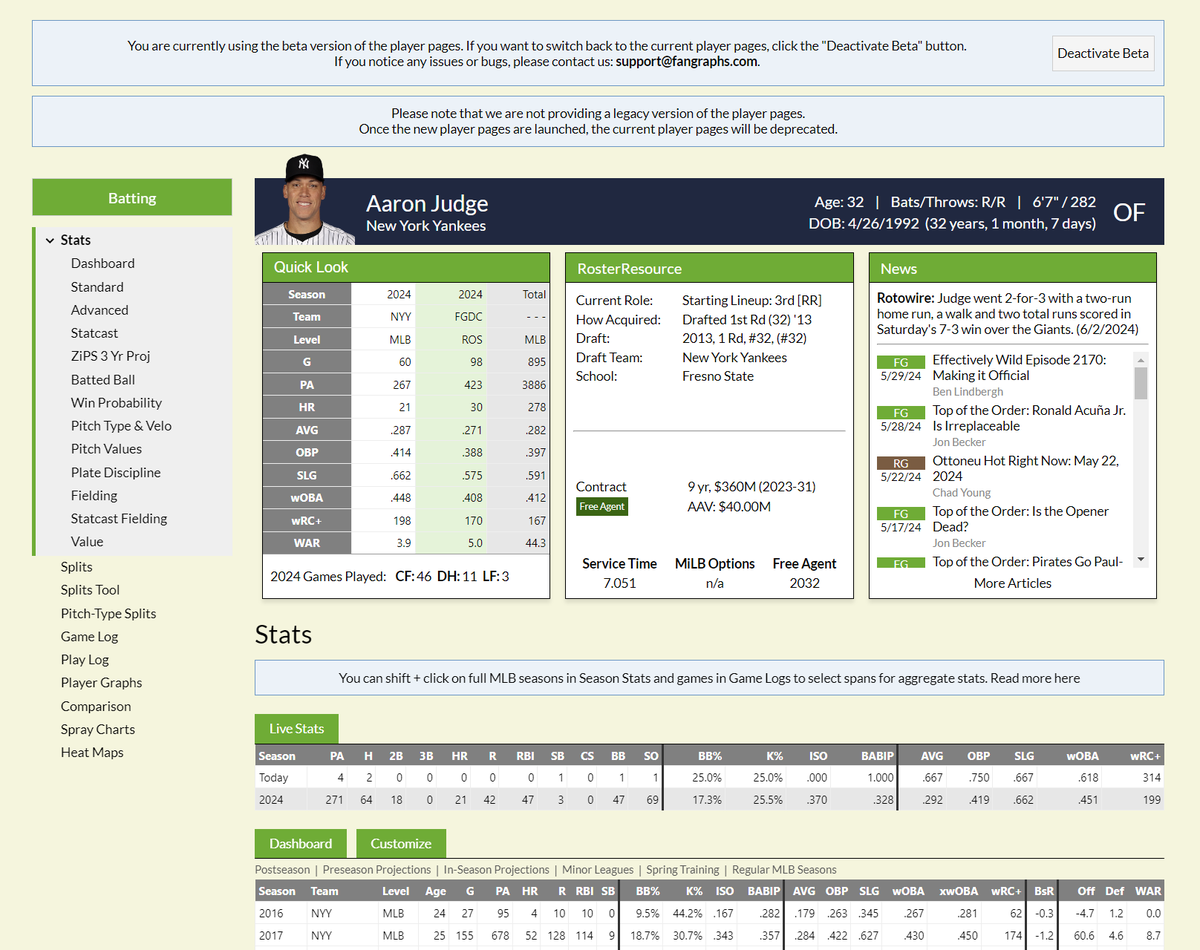Image resolution: width=1200 pixels, height=950 pixels.
Task: Open the Splits Tool page
Action: pos(90,590)
